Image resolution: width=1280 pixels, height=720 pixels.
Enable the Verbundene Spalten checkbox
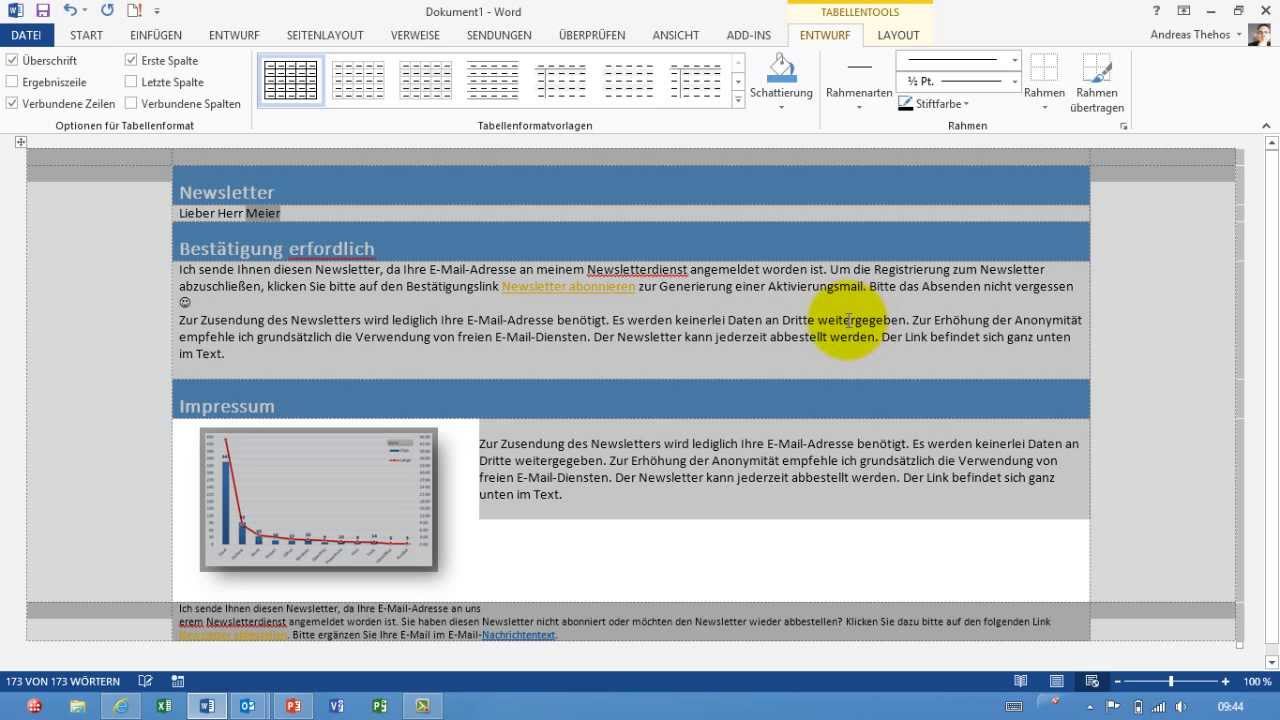tap(131, 103)
